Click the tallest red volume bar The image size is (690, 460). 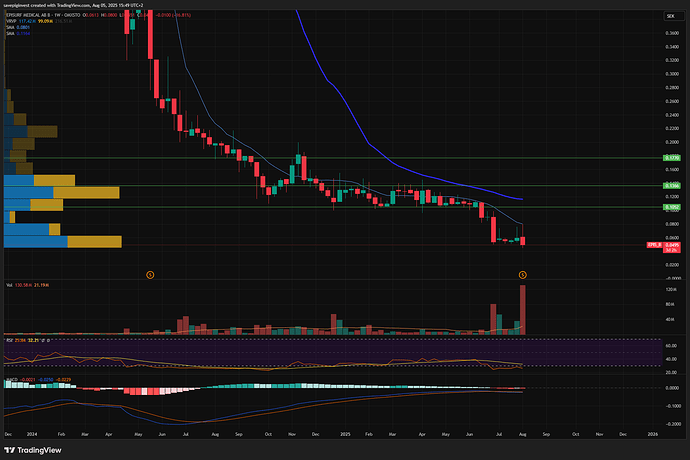click(x=523, y=310)
